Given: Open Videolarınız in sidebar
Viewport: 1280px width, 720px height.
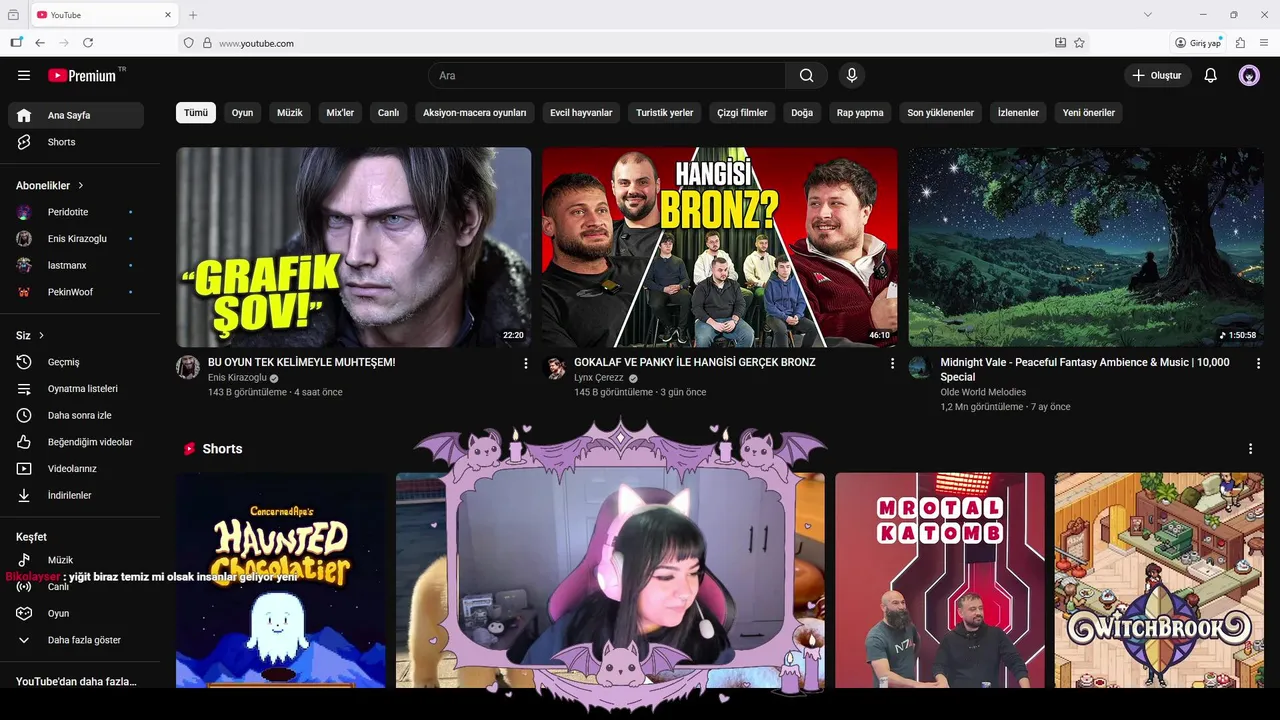Looking at the screenshot, I should pos(76,469).
